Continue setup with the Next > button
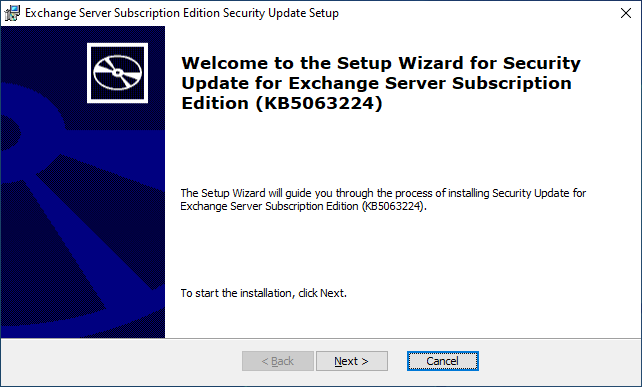The image size is (642, 387). 352,361
